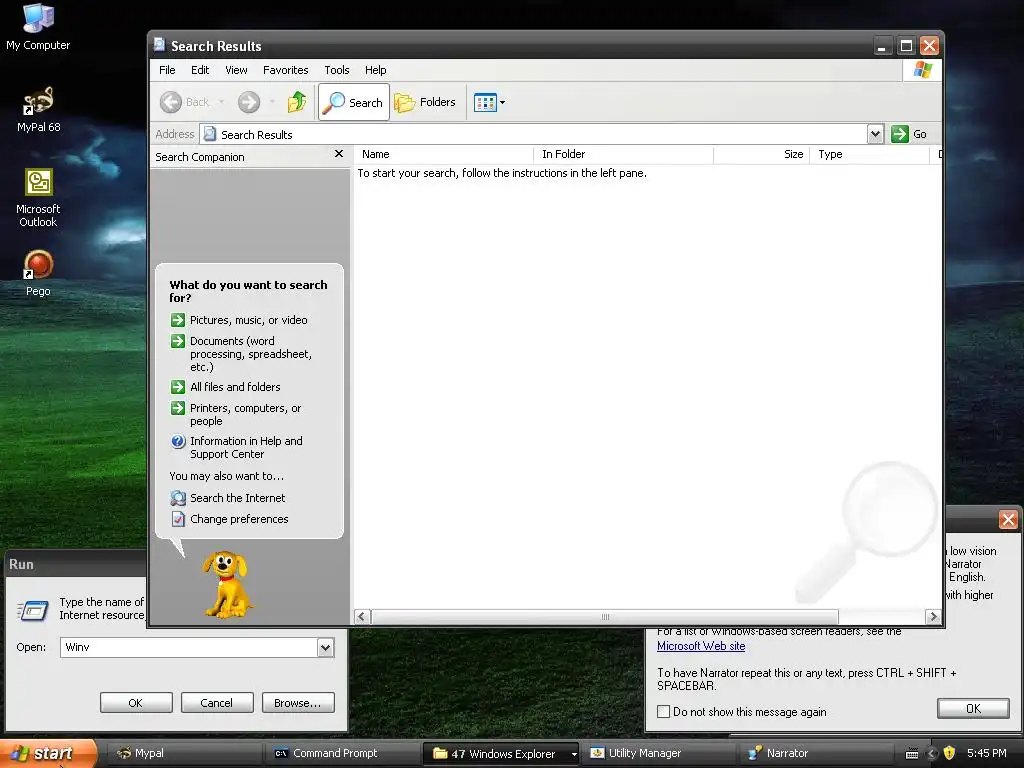
Task: Open the View menu
Action: 236,70
